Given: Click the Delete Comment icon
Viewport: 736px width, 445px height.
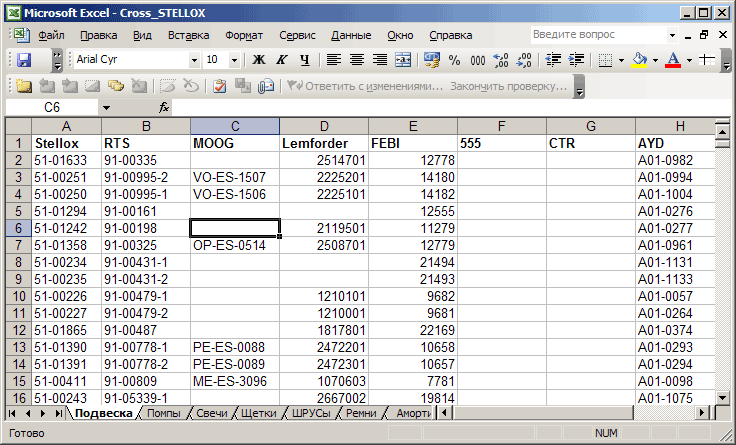Looking at the screenshot, I should pos(138,86).
